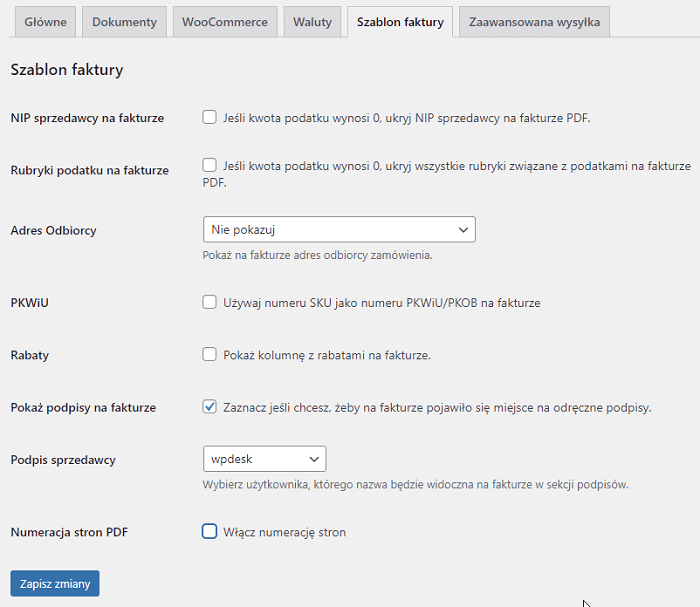The width and height of the screenshot is (700, 607).
Task: Click the Szablon faktury tab
Action: tap(400, 22)
